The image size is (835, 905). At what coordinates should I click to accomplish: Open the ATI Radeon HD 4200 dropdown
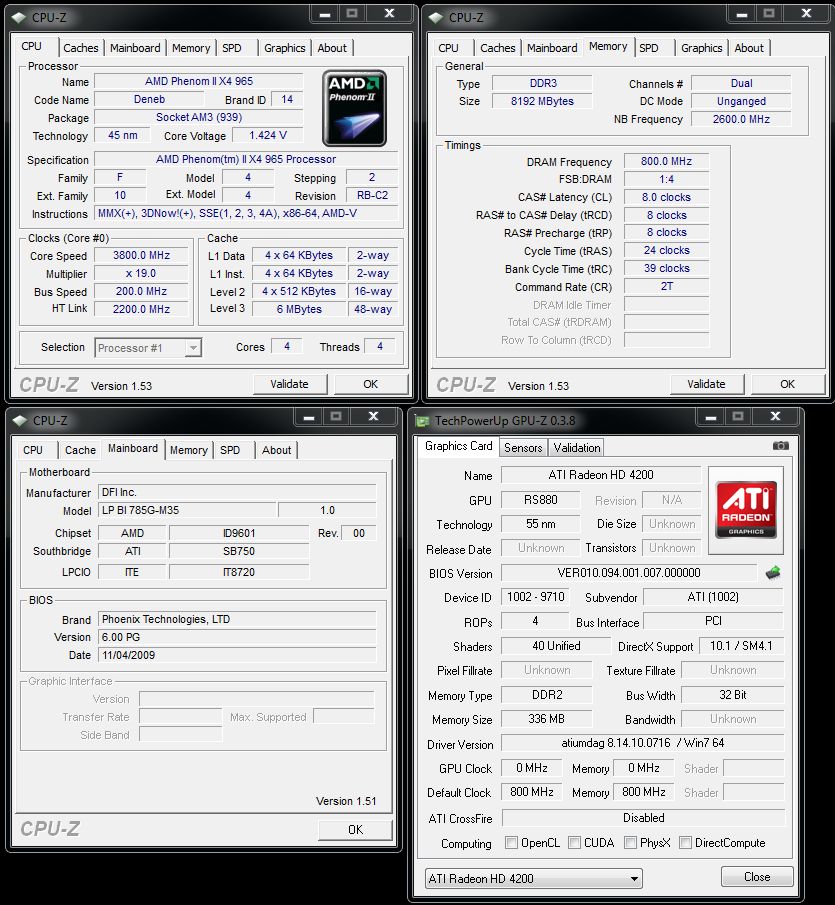[533, 878]
